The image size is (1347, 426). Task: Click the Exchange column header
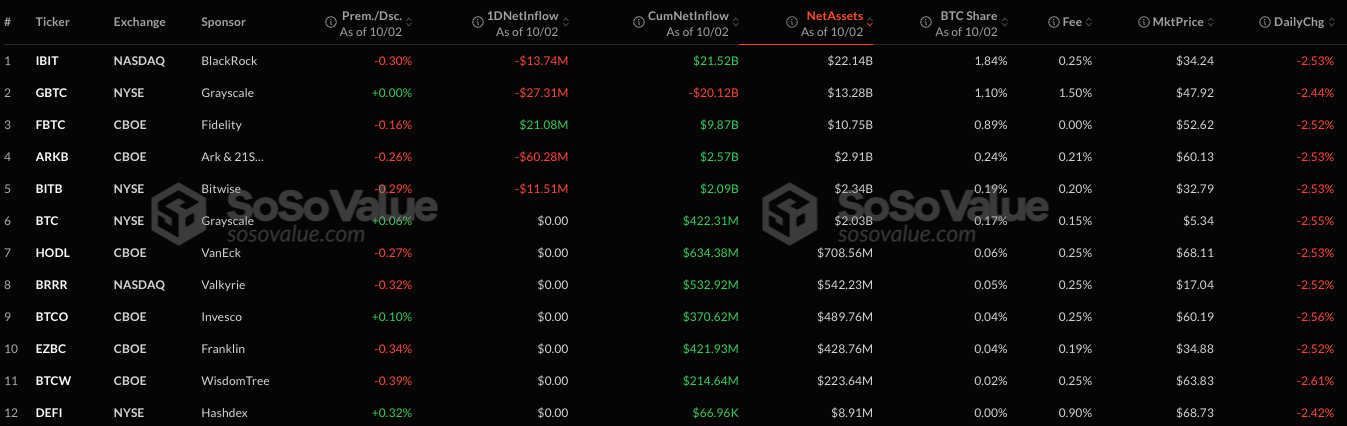[140, 21]
